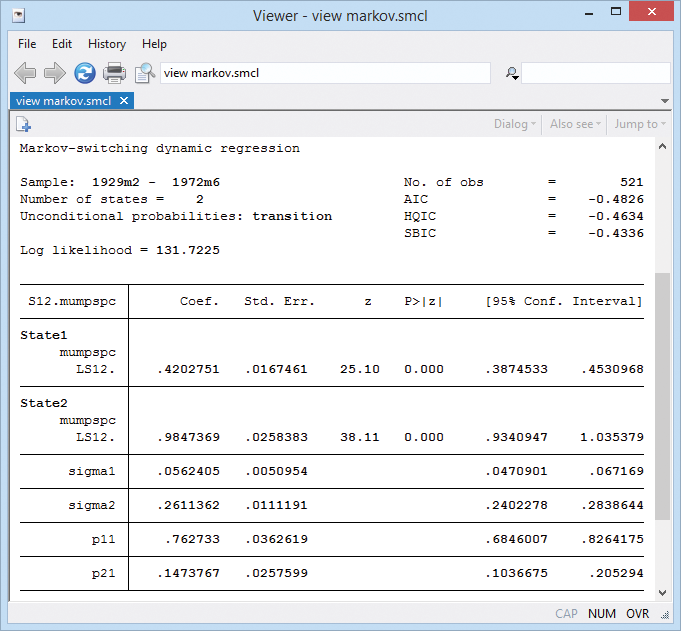681x631 pixels.
Task: Click the p11 row label
Action: click(103, 540)
